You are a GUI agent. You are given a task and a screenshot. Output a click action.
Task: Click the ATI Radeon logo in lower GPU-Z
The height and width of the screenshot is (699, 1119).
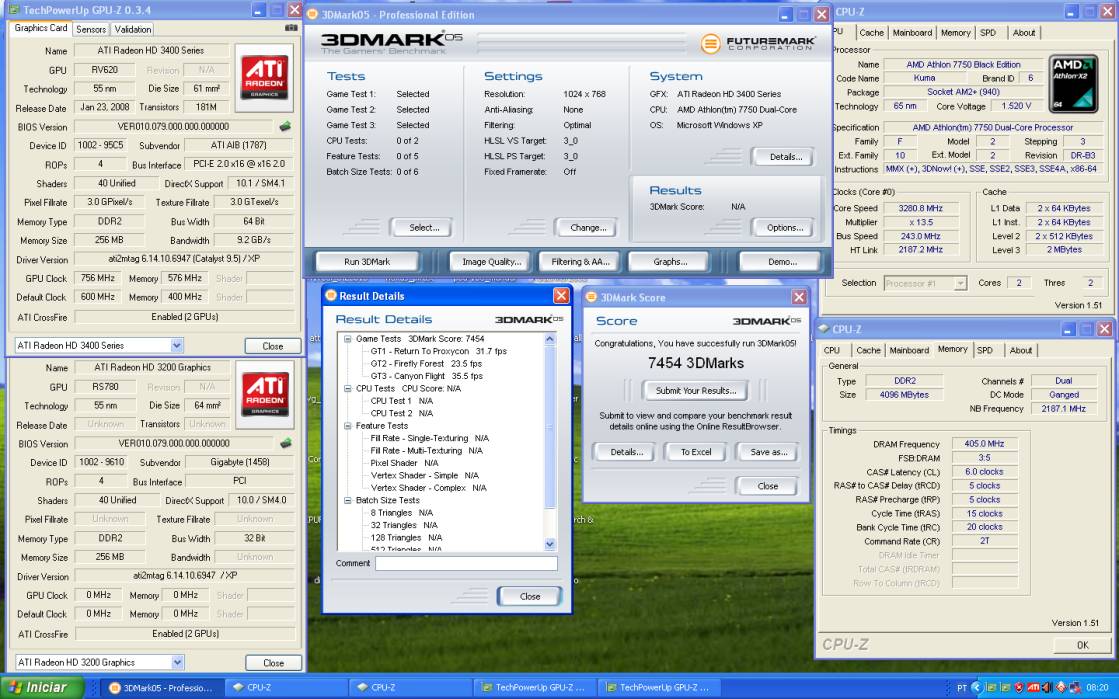(265, 393)
